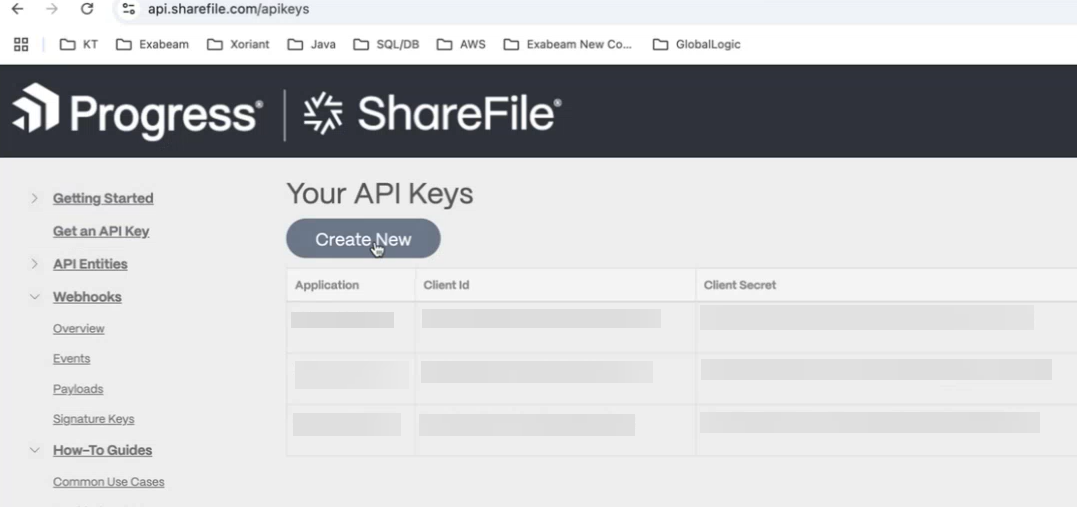Collapse the How-To Guides section chevron

pos(34,450)
